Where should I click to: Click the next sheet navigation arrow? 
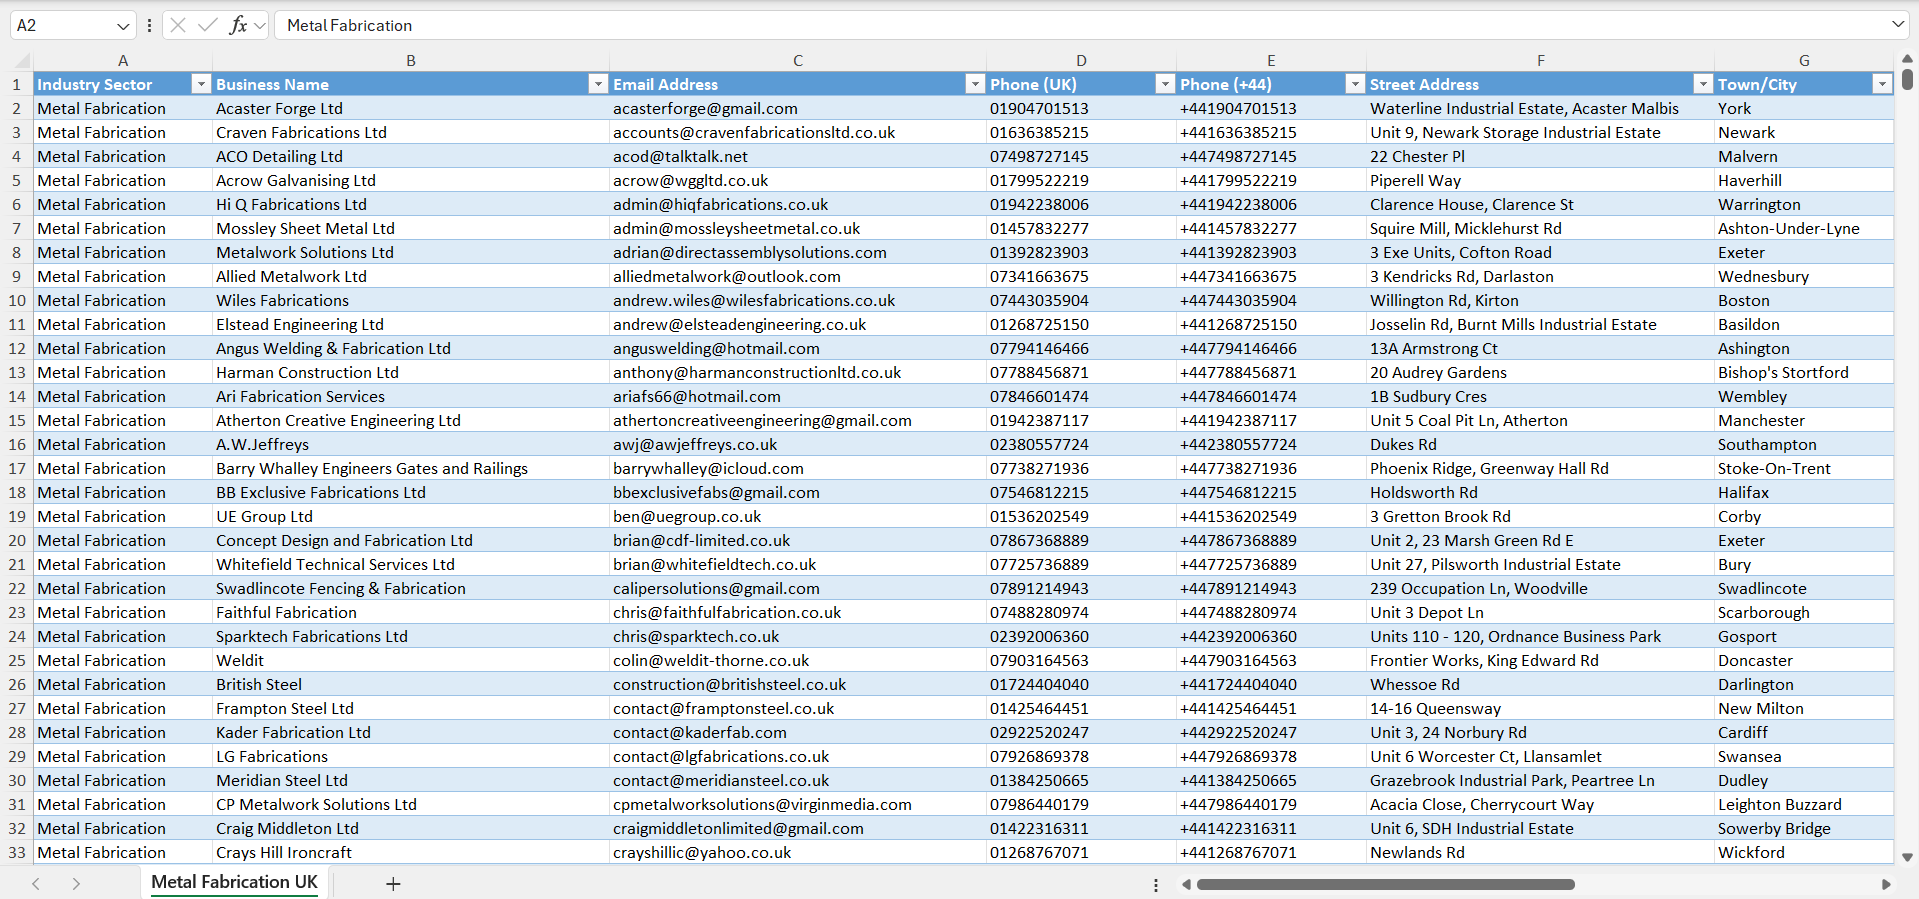76,884
